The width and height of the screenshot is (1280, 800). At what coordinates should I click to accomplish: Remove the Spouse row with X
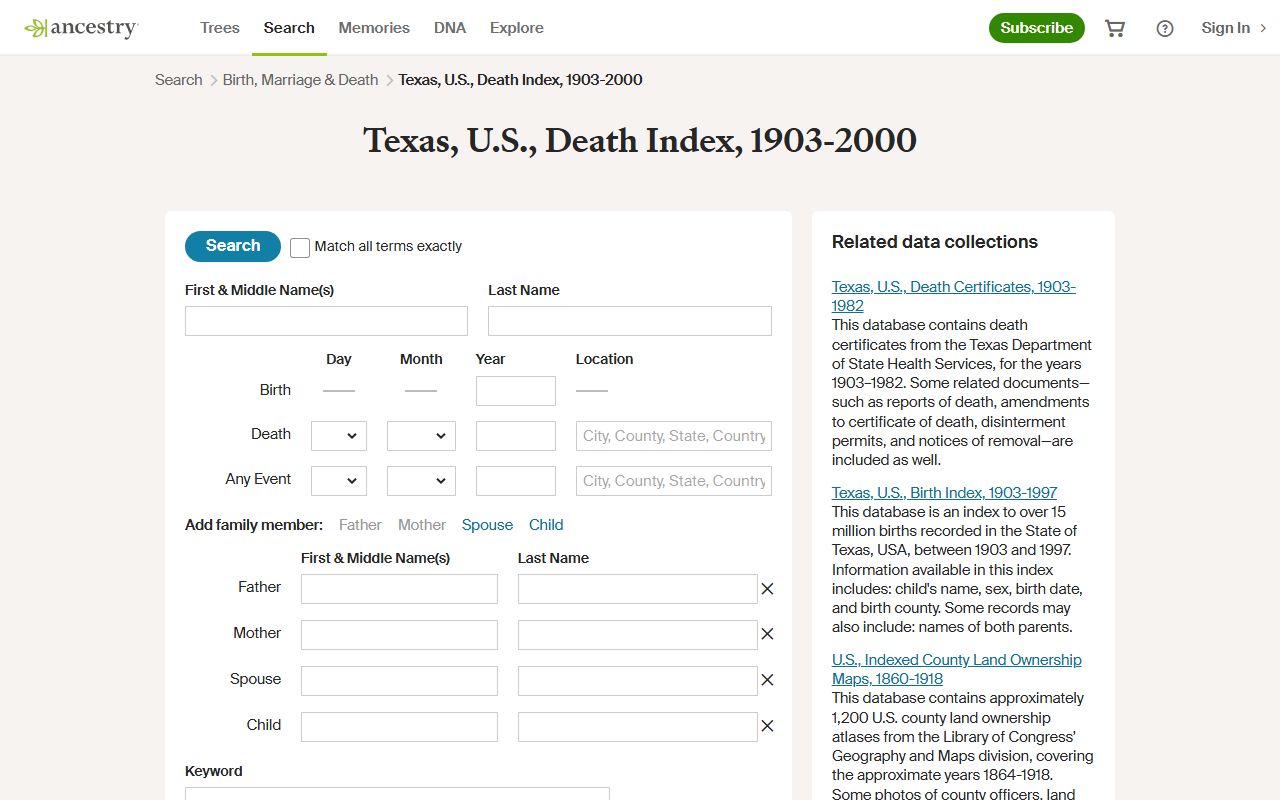pyautogui.click(x=767, y=680)
